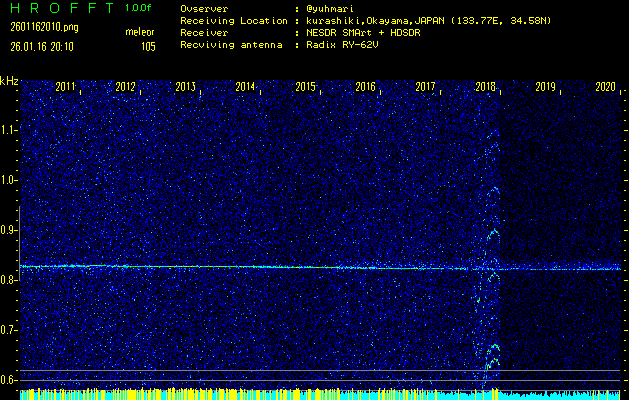Image resolution: width=629 pixels, height=400 pixels.
Task: Select the 2014 time marker
Action: click(246, 88)
